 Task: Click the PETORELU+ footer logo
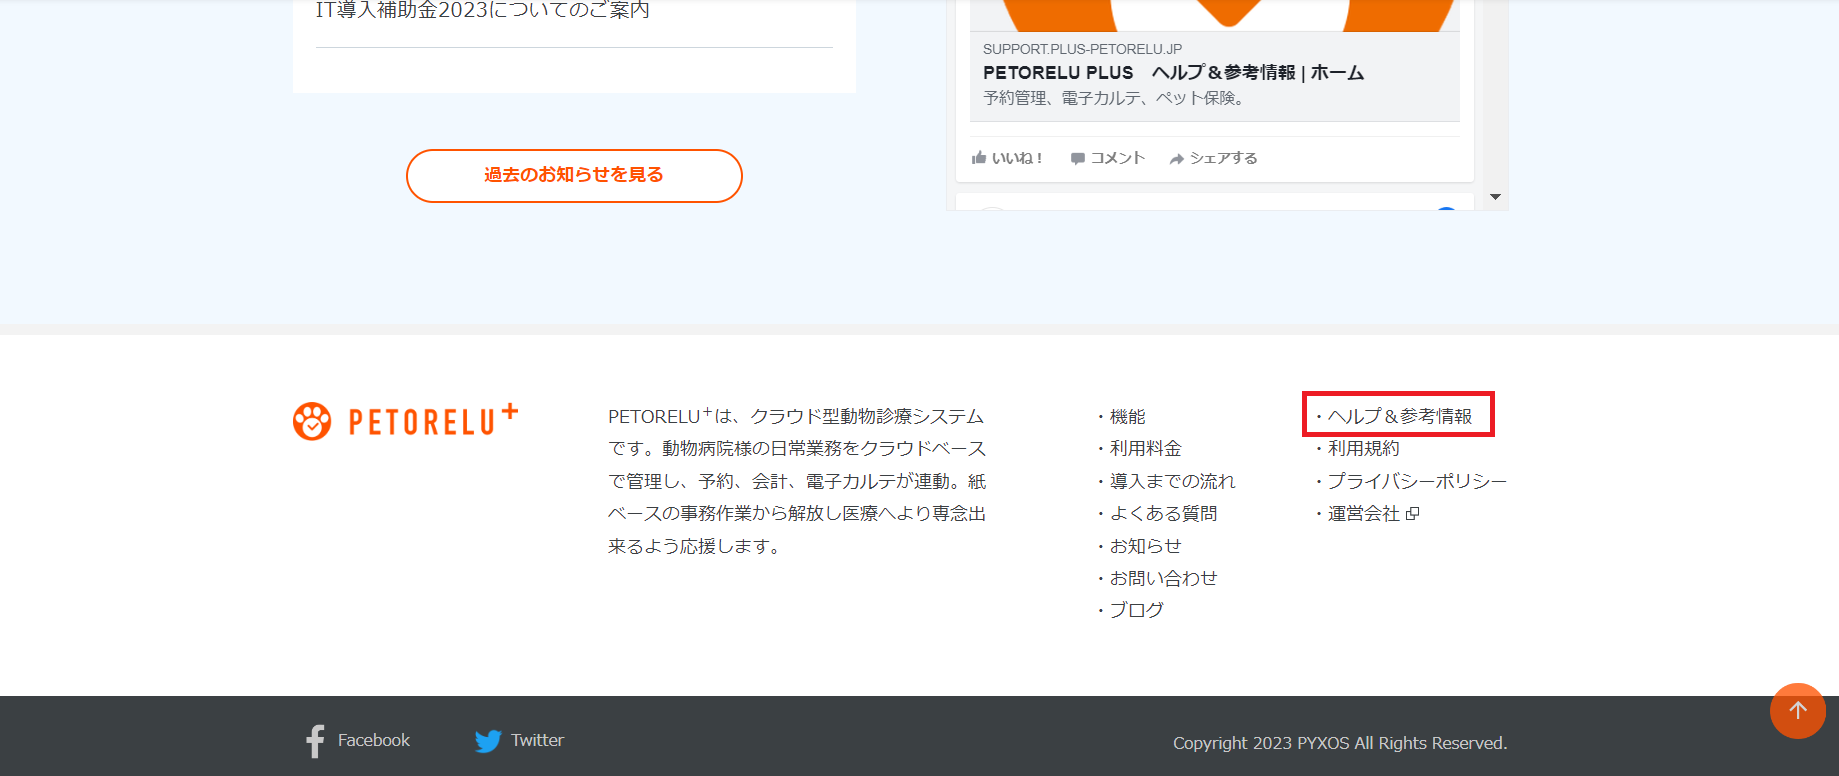click(x=405, y=421)
